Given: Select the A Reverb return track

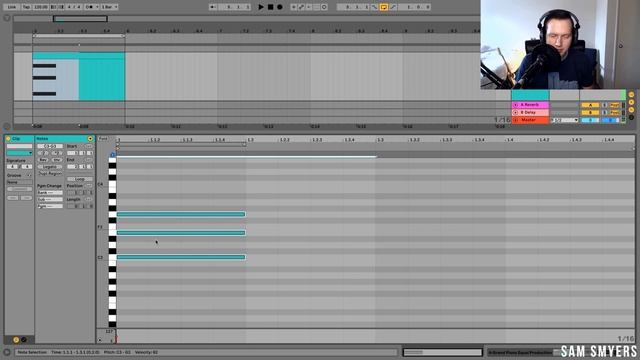Looking at the screenshot, I should [x=530, y=105].
